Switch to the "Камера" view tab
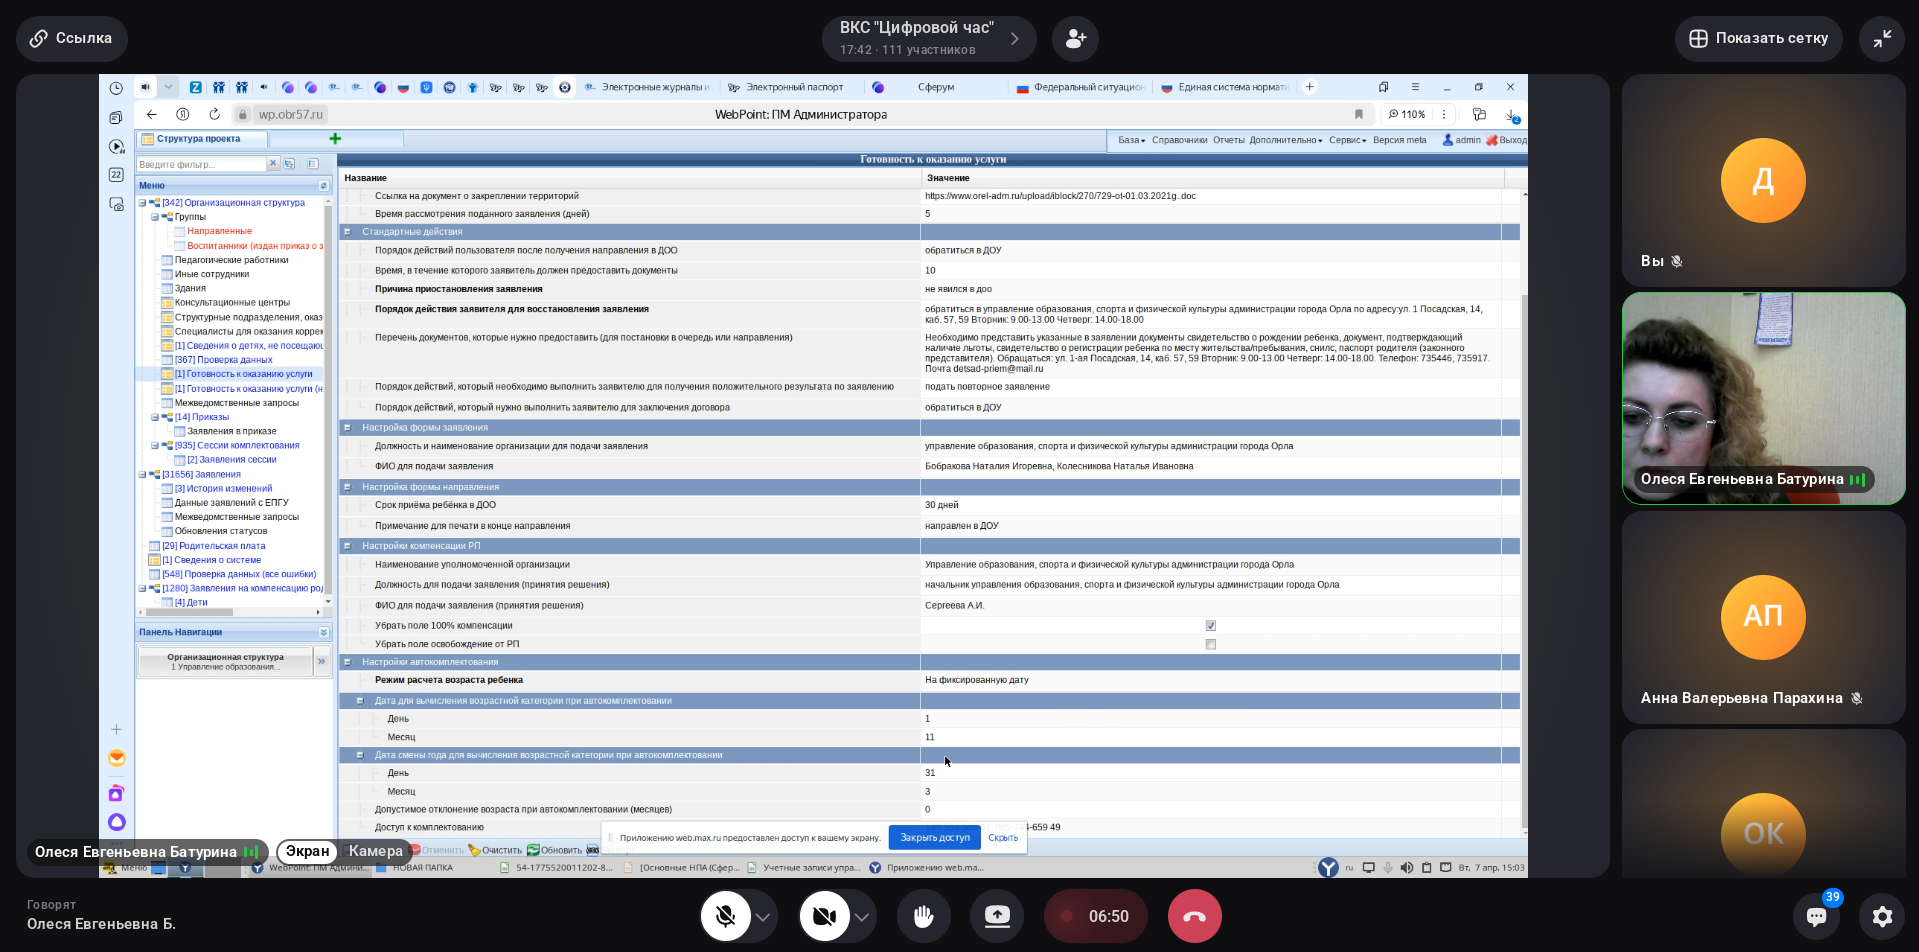The height and width of the screenshot is (952, 1919). click(x=375, y=851)
